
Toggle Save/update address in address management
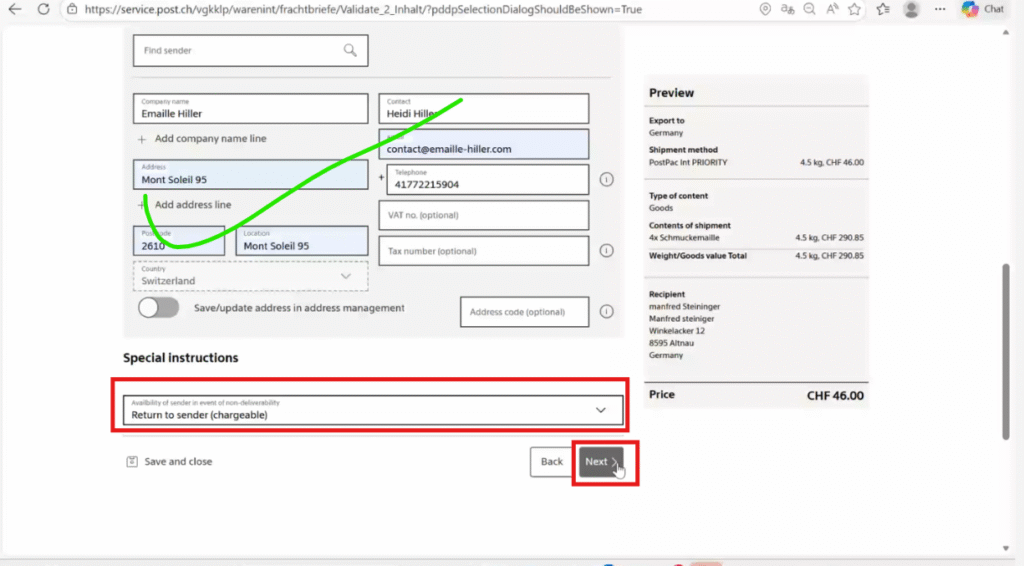point(158,308)
